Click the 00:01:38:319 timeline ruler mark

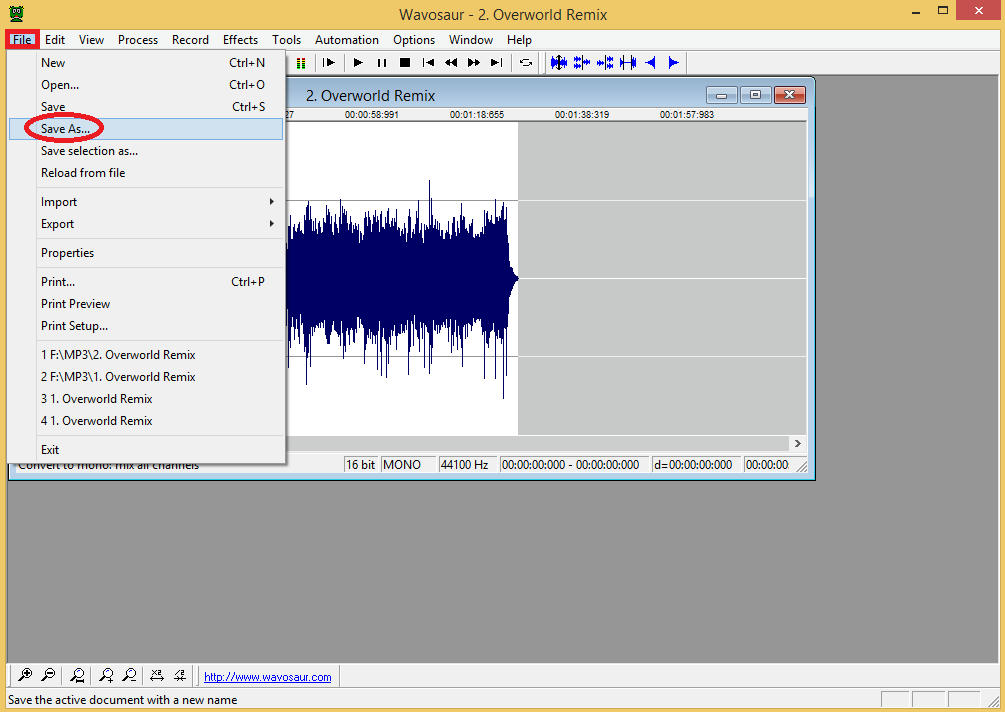(x=582, y=115)
